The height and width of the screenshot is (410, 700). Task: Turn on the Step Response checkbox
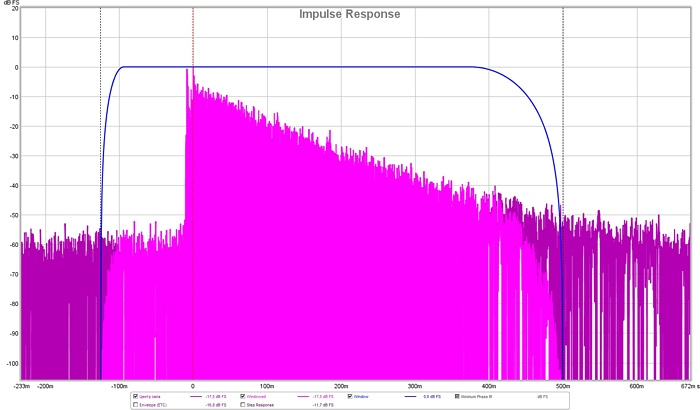[x=242, y=405]
